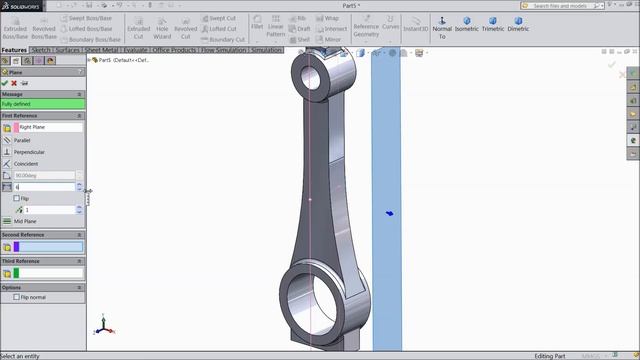Image resolution: width=640 pixels, height=360 pixels.
Task: Switch to Normal To view
Action: coord(442,28)
